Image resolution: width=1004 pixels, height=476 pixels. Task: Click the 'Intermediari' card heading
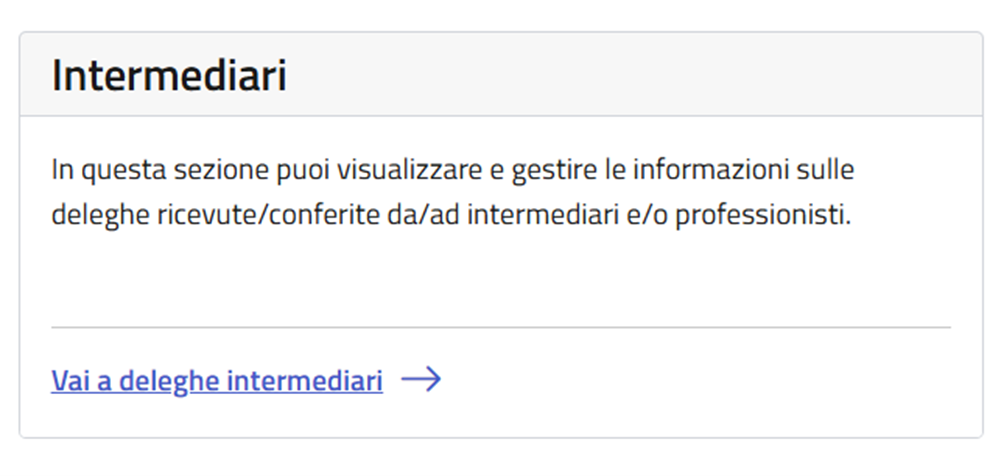[169, 76]
